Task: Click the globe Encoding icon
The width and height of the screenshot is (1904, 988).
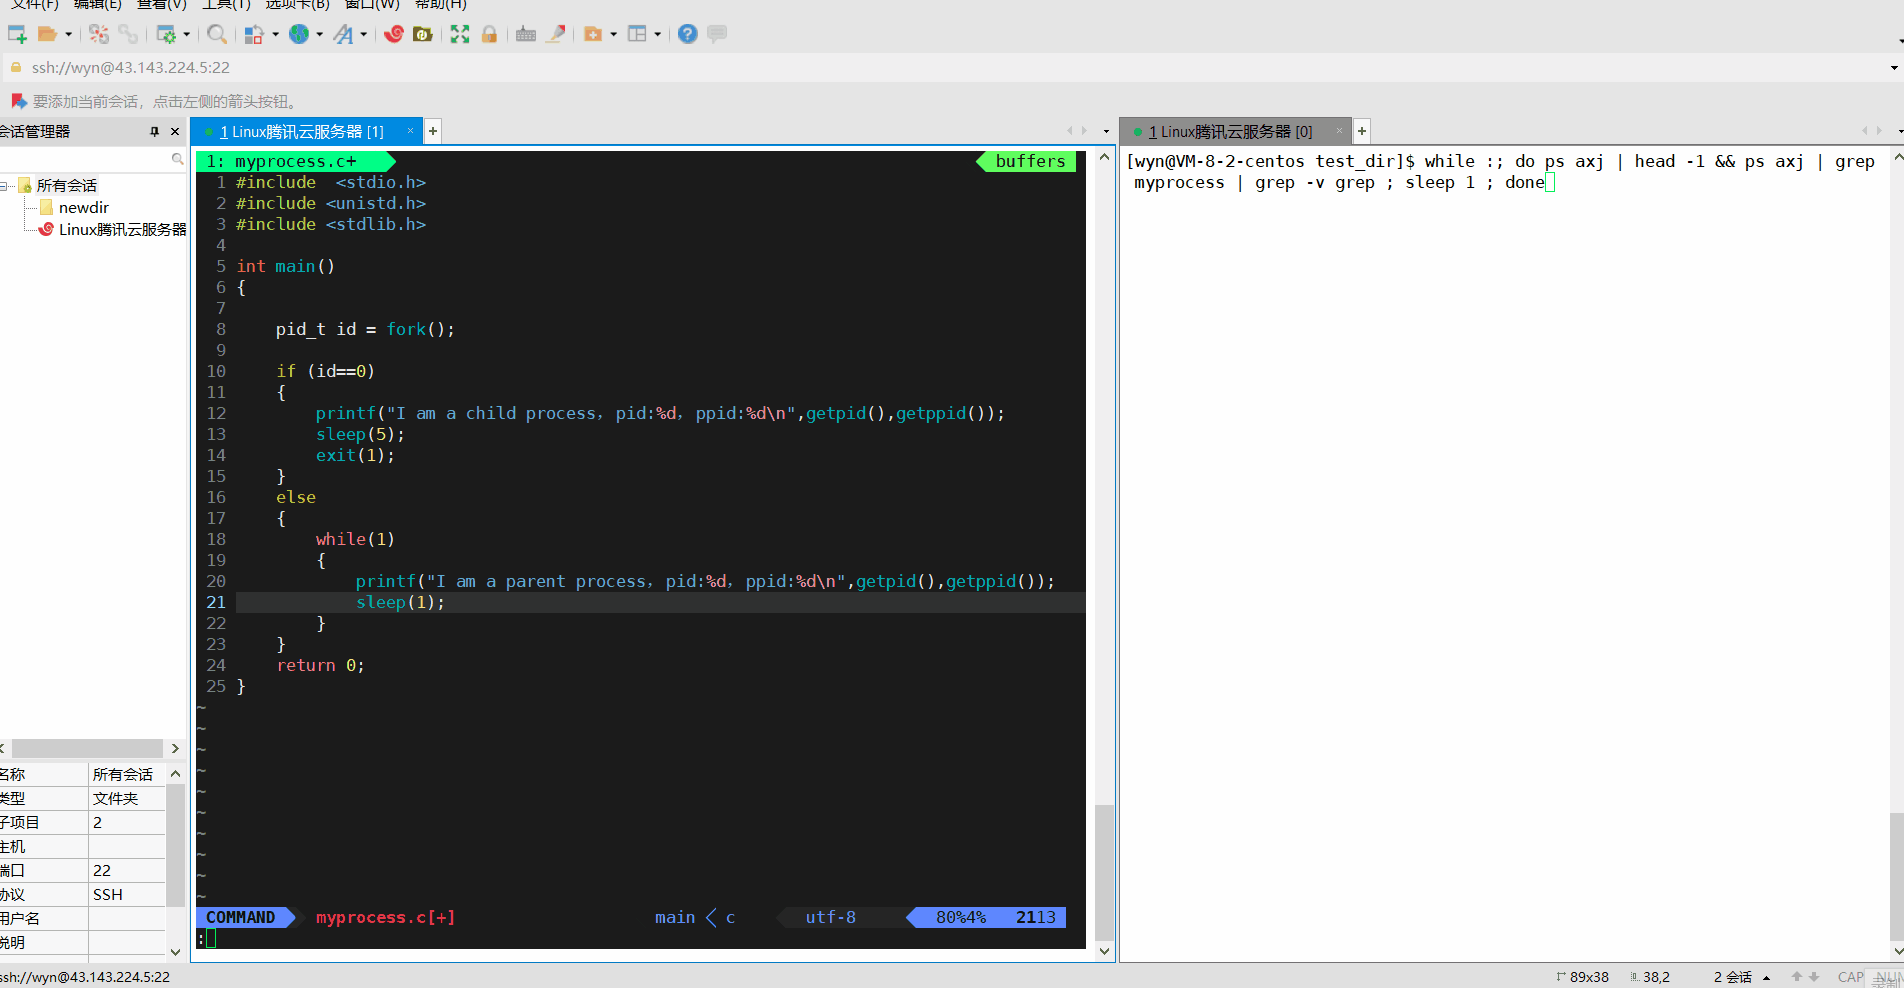Action: click(x=299, y=34)
